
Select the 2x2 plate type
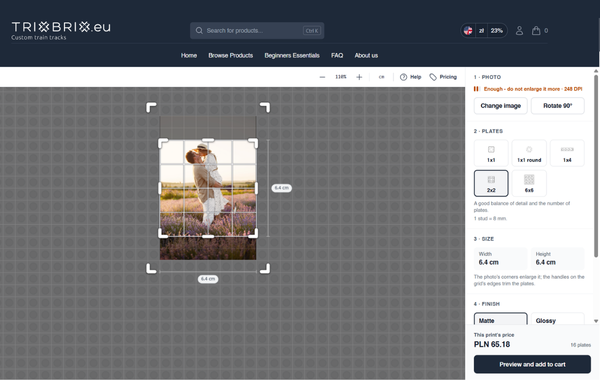[491, 183]
